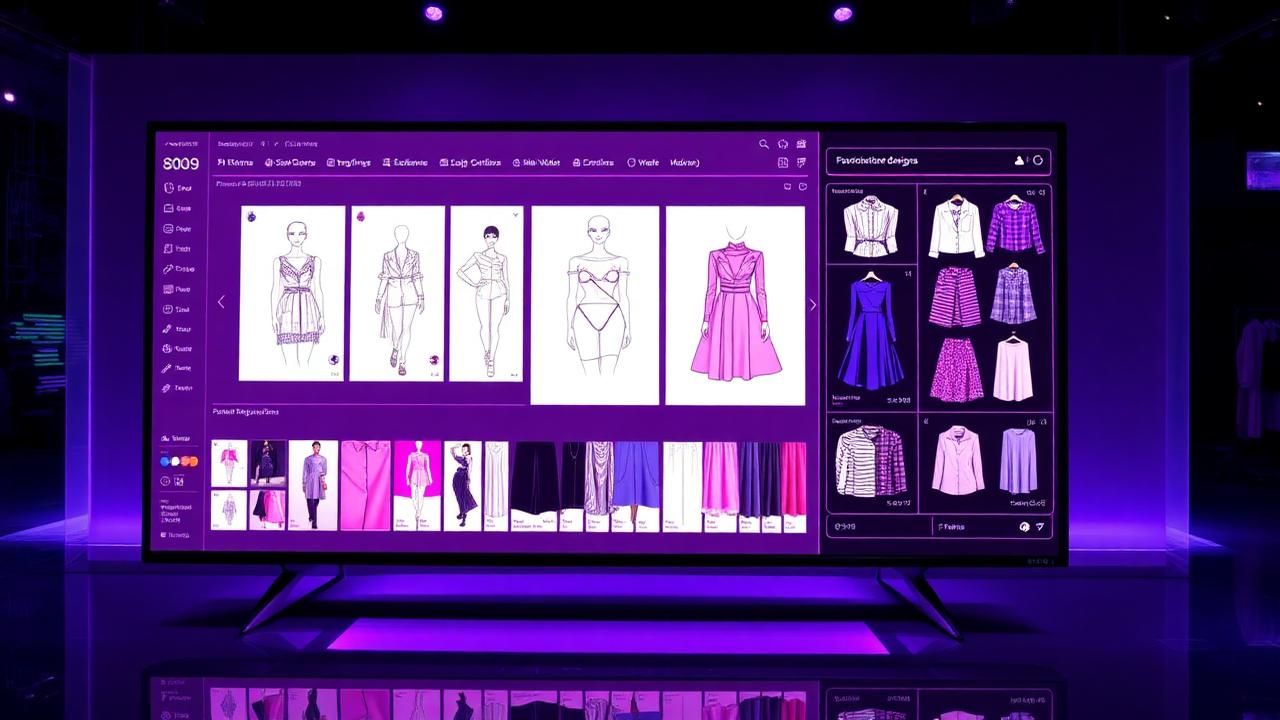Toggle the download option at right panel bottom

click(1024, 527)
